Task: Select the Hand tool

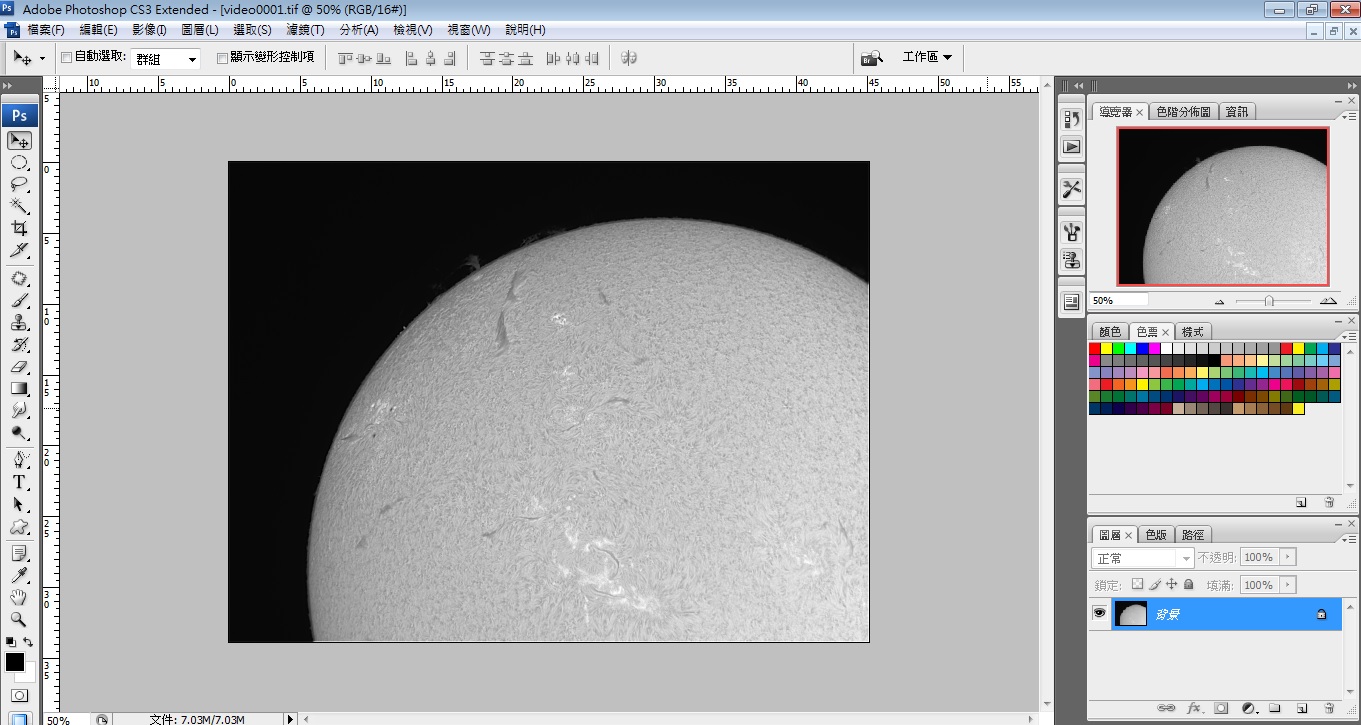Action: [19, 598]
